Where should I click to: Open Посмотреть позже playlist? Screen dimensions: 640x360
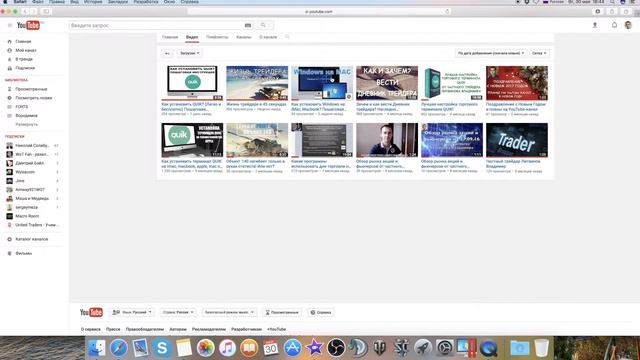[x=33, y=98]
